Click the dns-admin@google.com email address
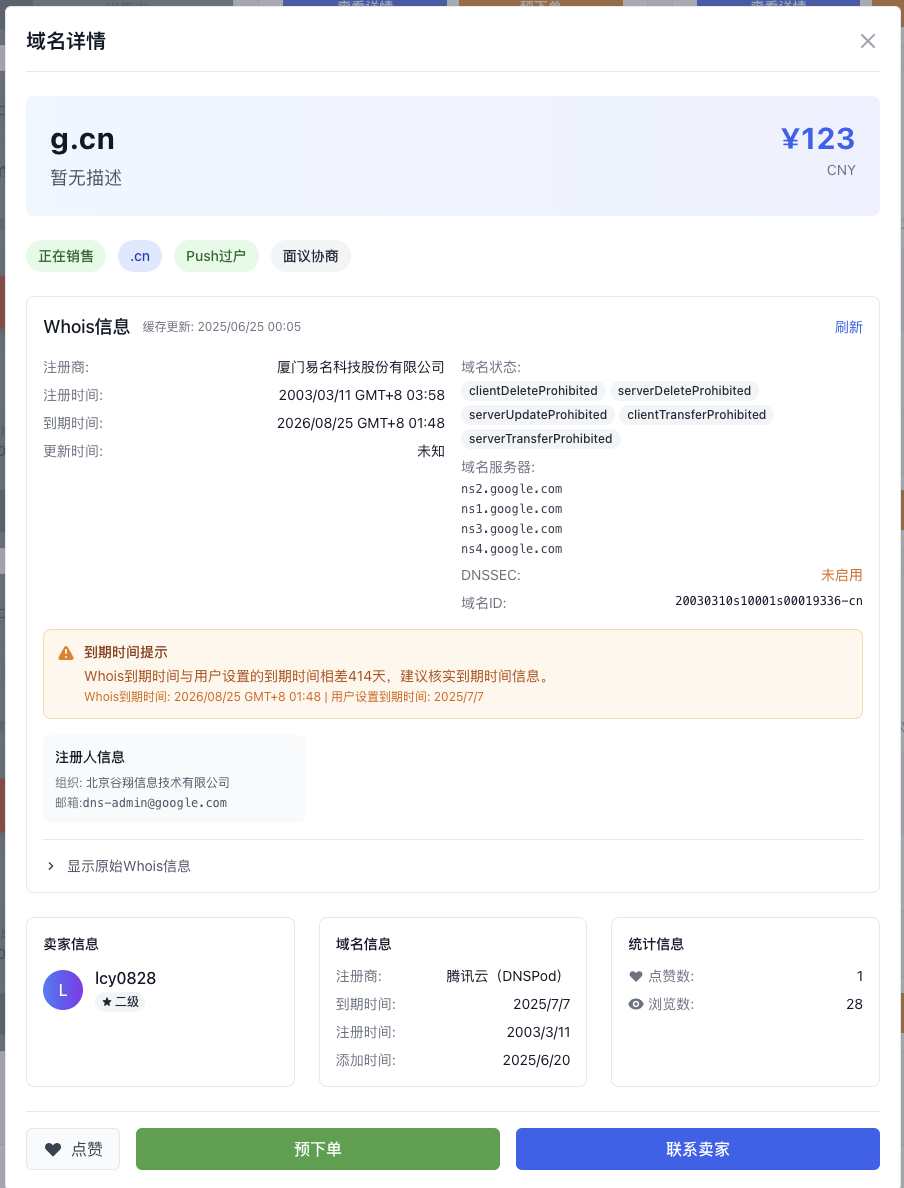This screenshot has height=1188, width=904. (154, 802)
